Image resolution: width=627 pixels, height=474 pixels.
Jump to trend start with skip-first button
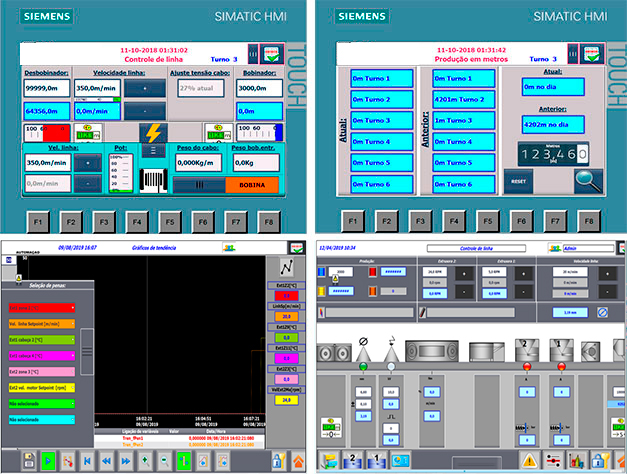tap(87, 461)
